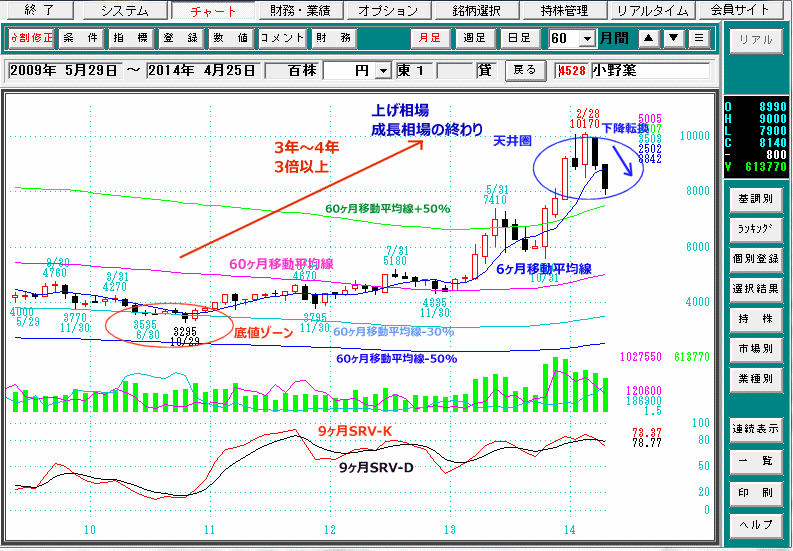Viewport: 793px width, 551px height.
Task: Click the 月間 period label
Action: 614,38
